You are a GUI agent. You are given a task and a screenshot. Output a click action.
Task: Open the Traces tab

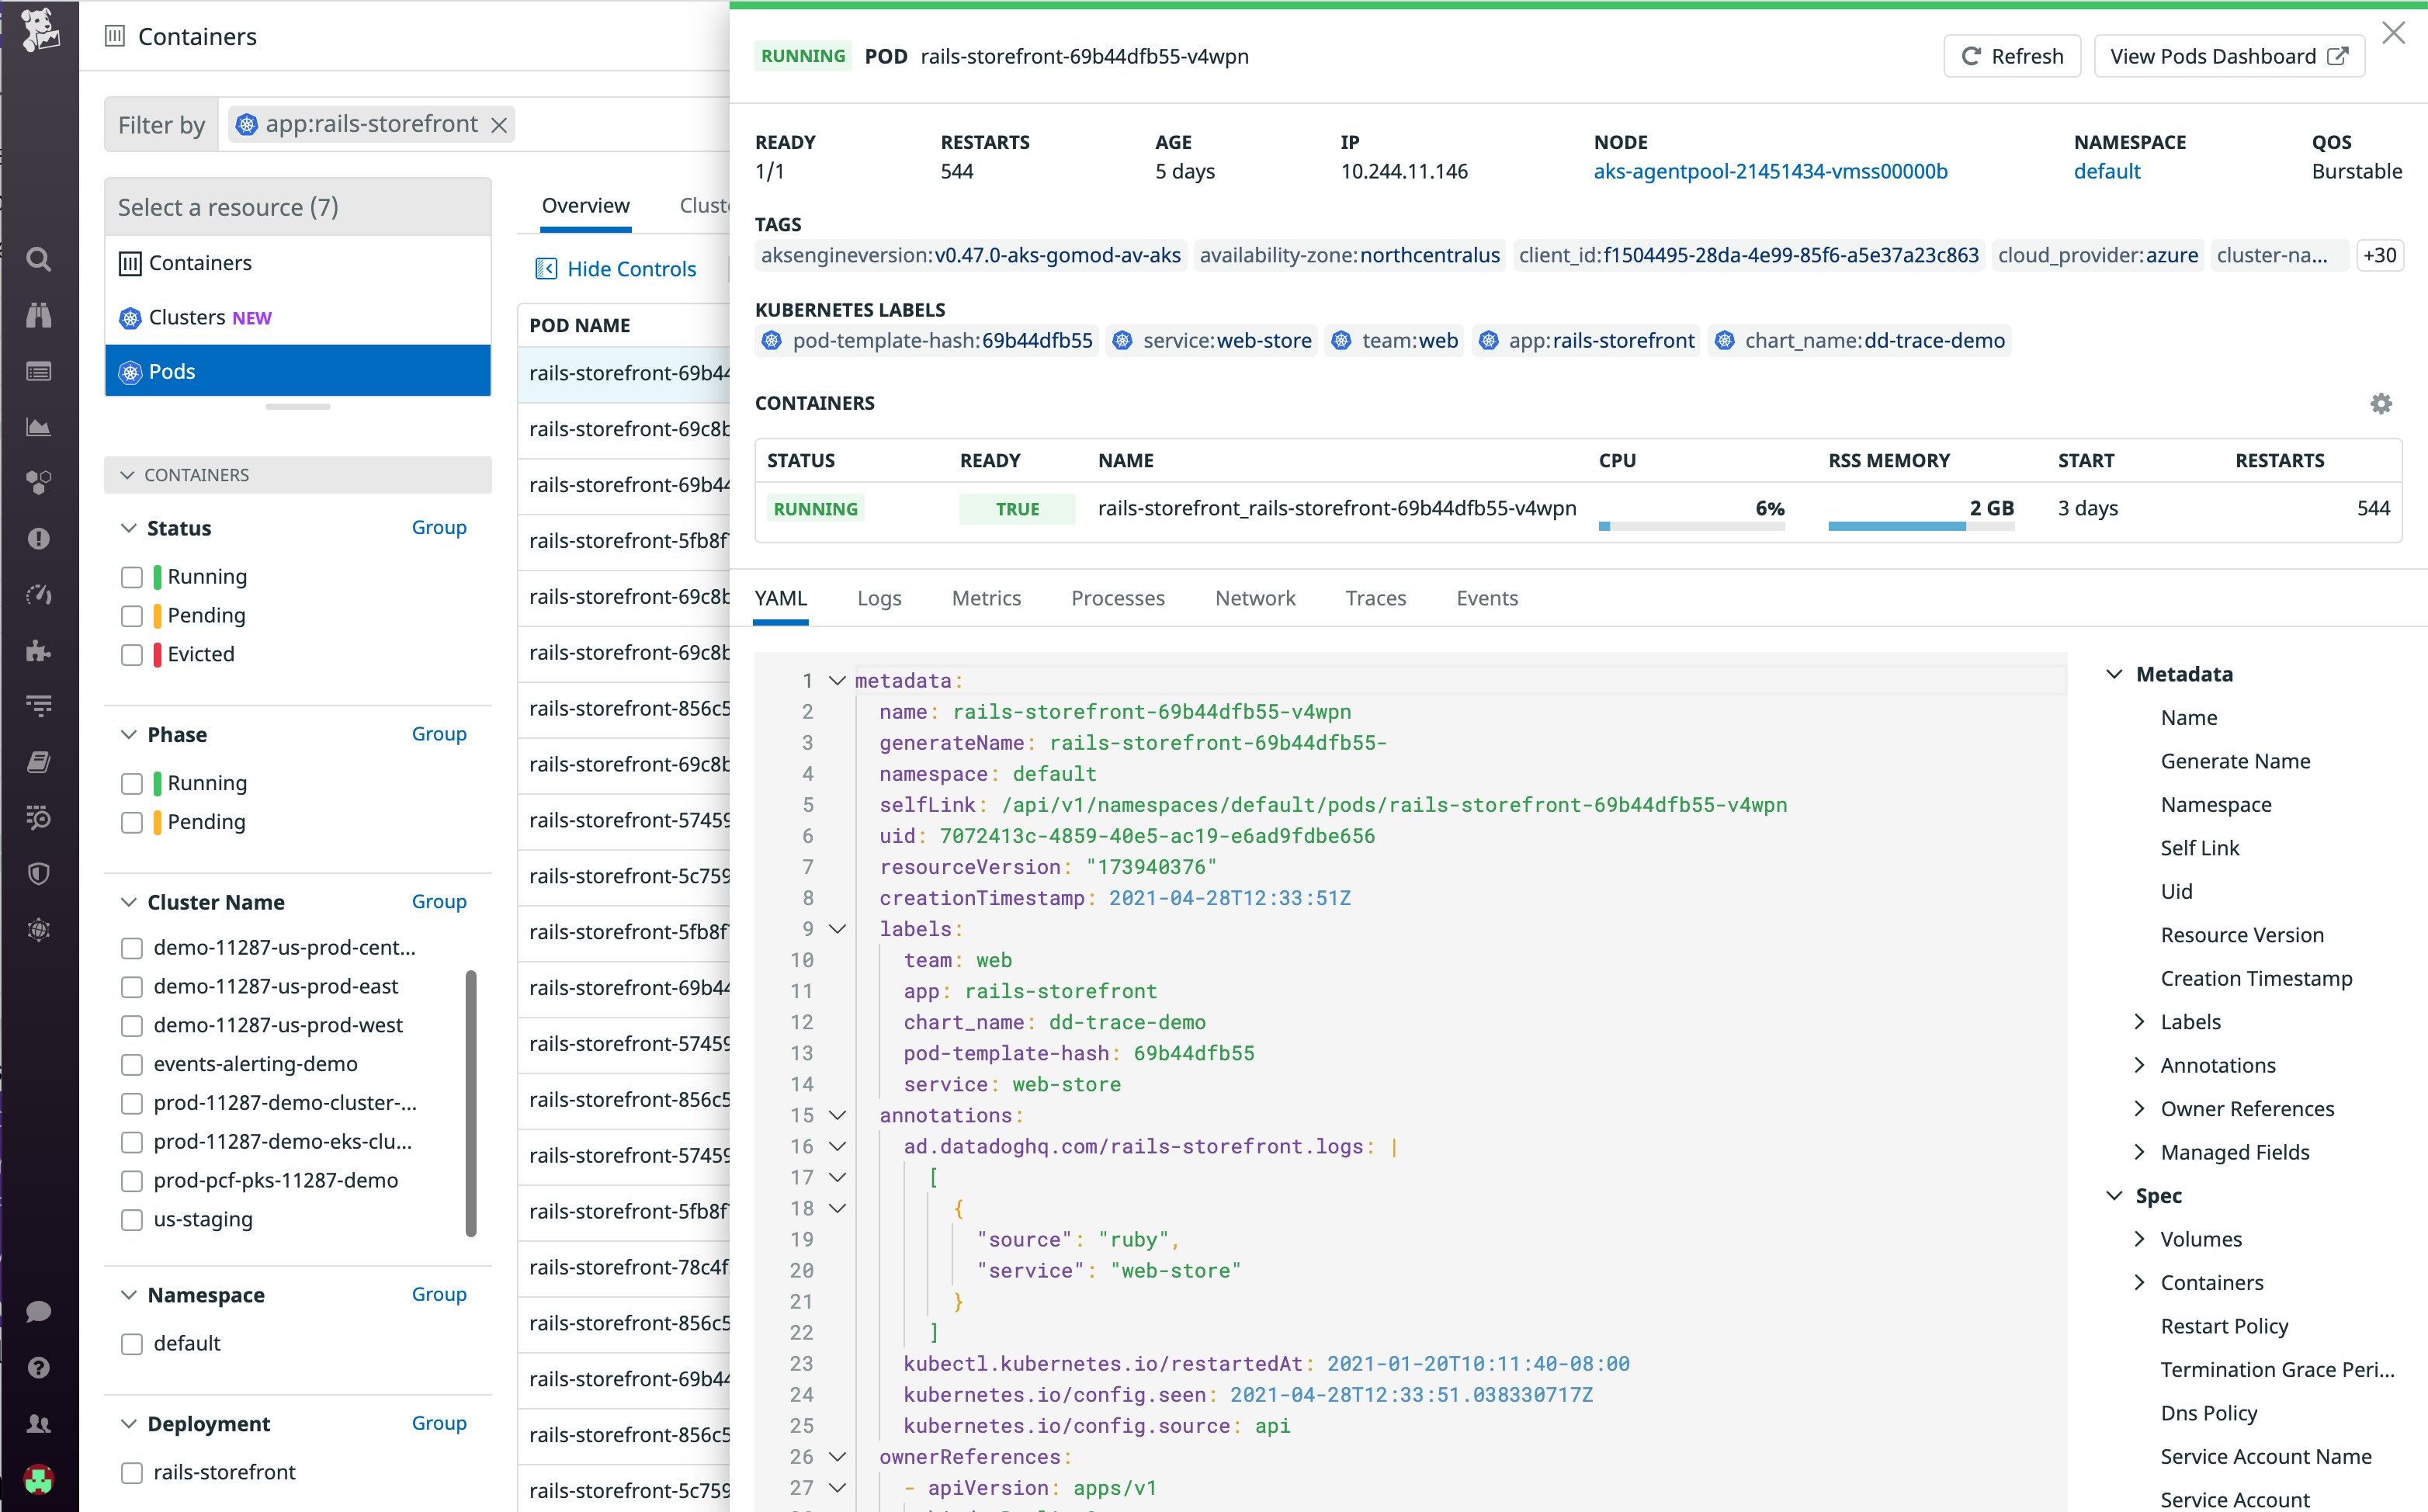1376,598
